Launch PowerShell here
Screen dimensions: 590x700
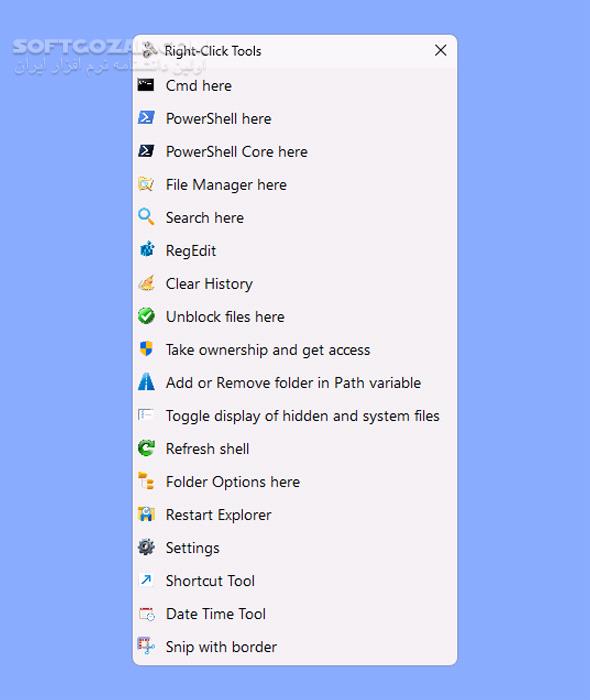(295, 118)
